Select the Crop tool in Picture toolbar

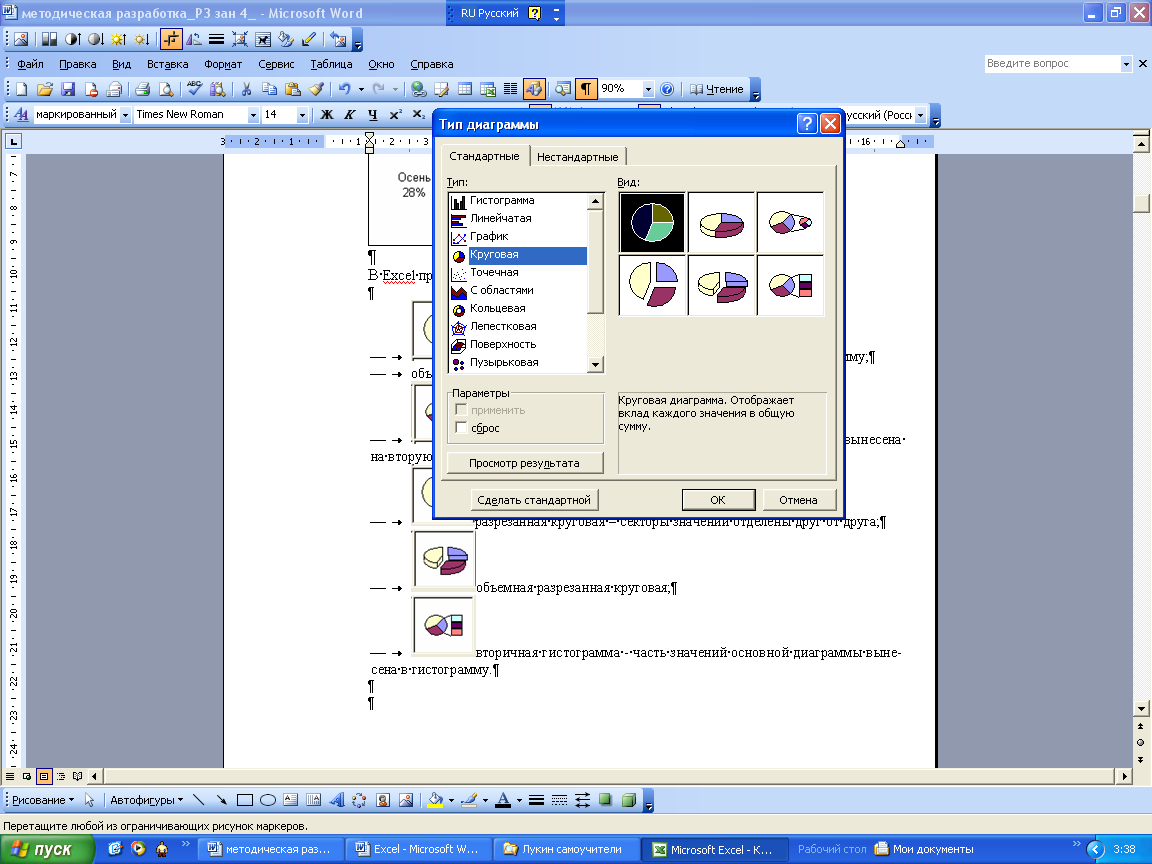(170, 39)
